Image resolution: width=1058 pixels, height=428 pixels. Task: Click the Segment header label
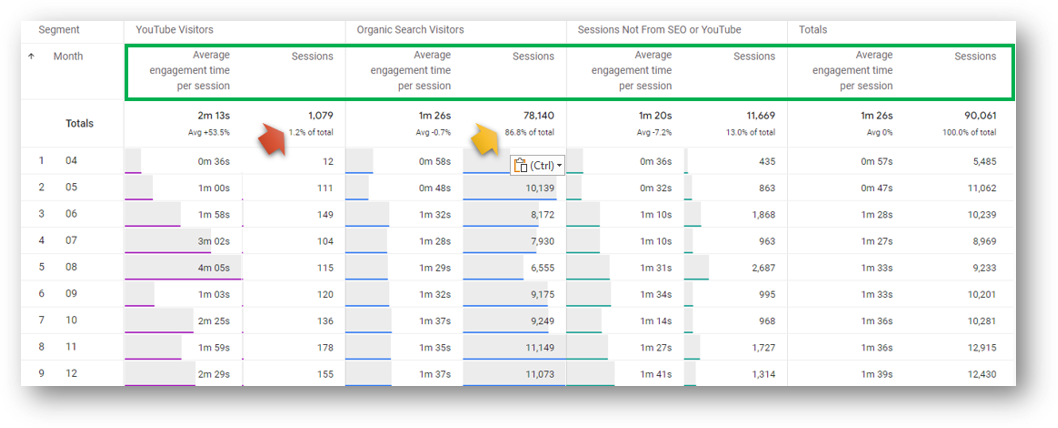click(59, 30)
